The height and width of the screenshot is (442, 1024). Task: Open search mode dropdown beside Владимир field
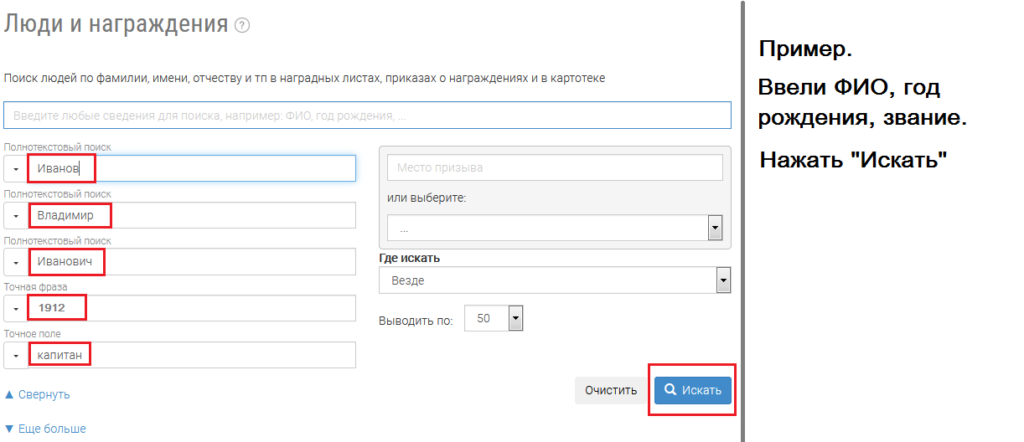[x=16, y=215]
